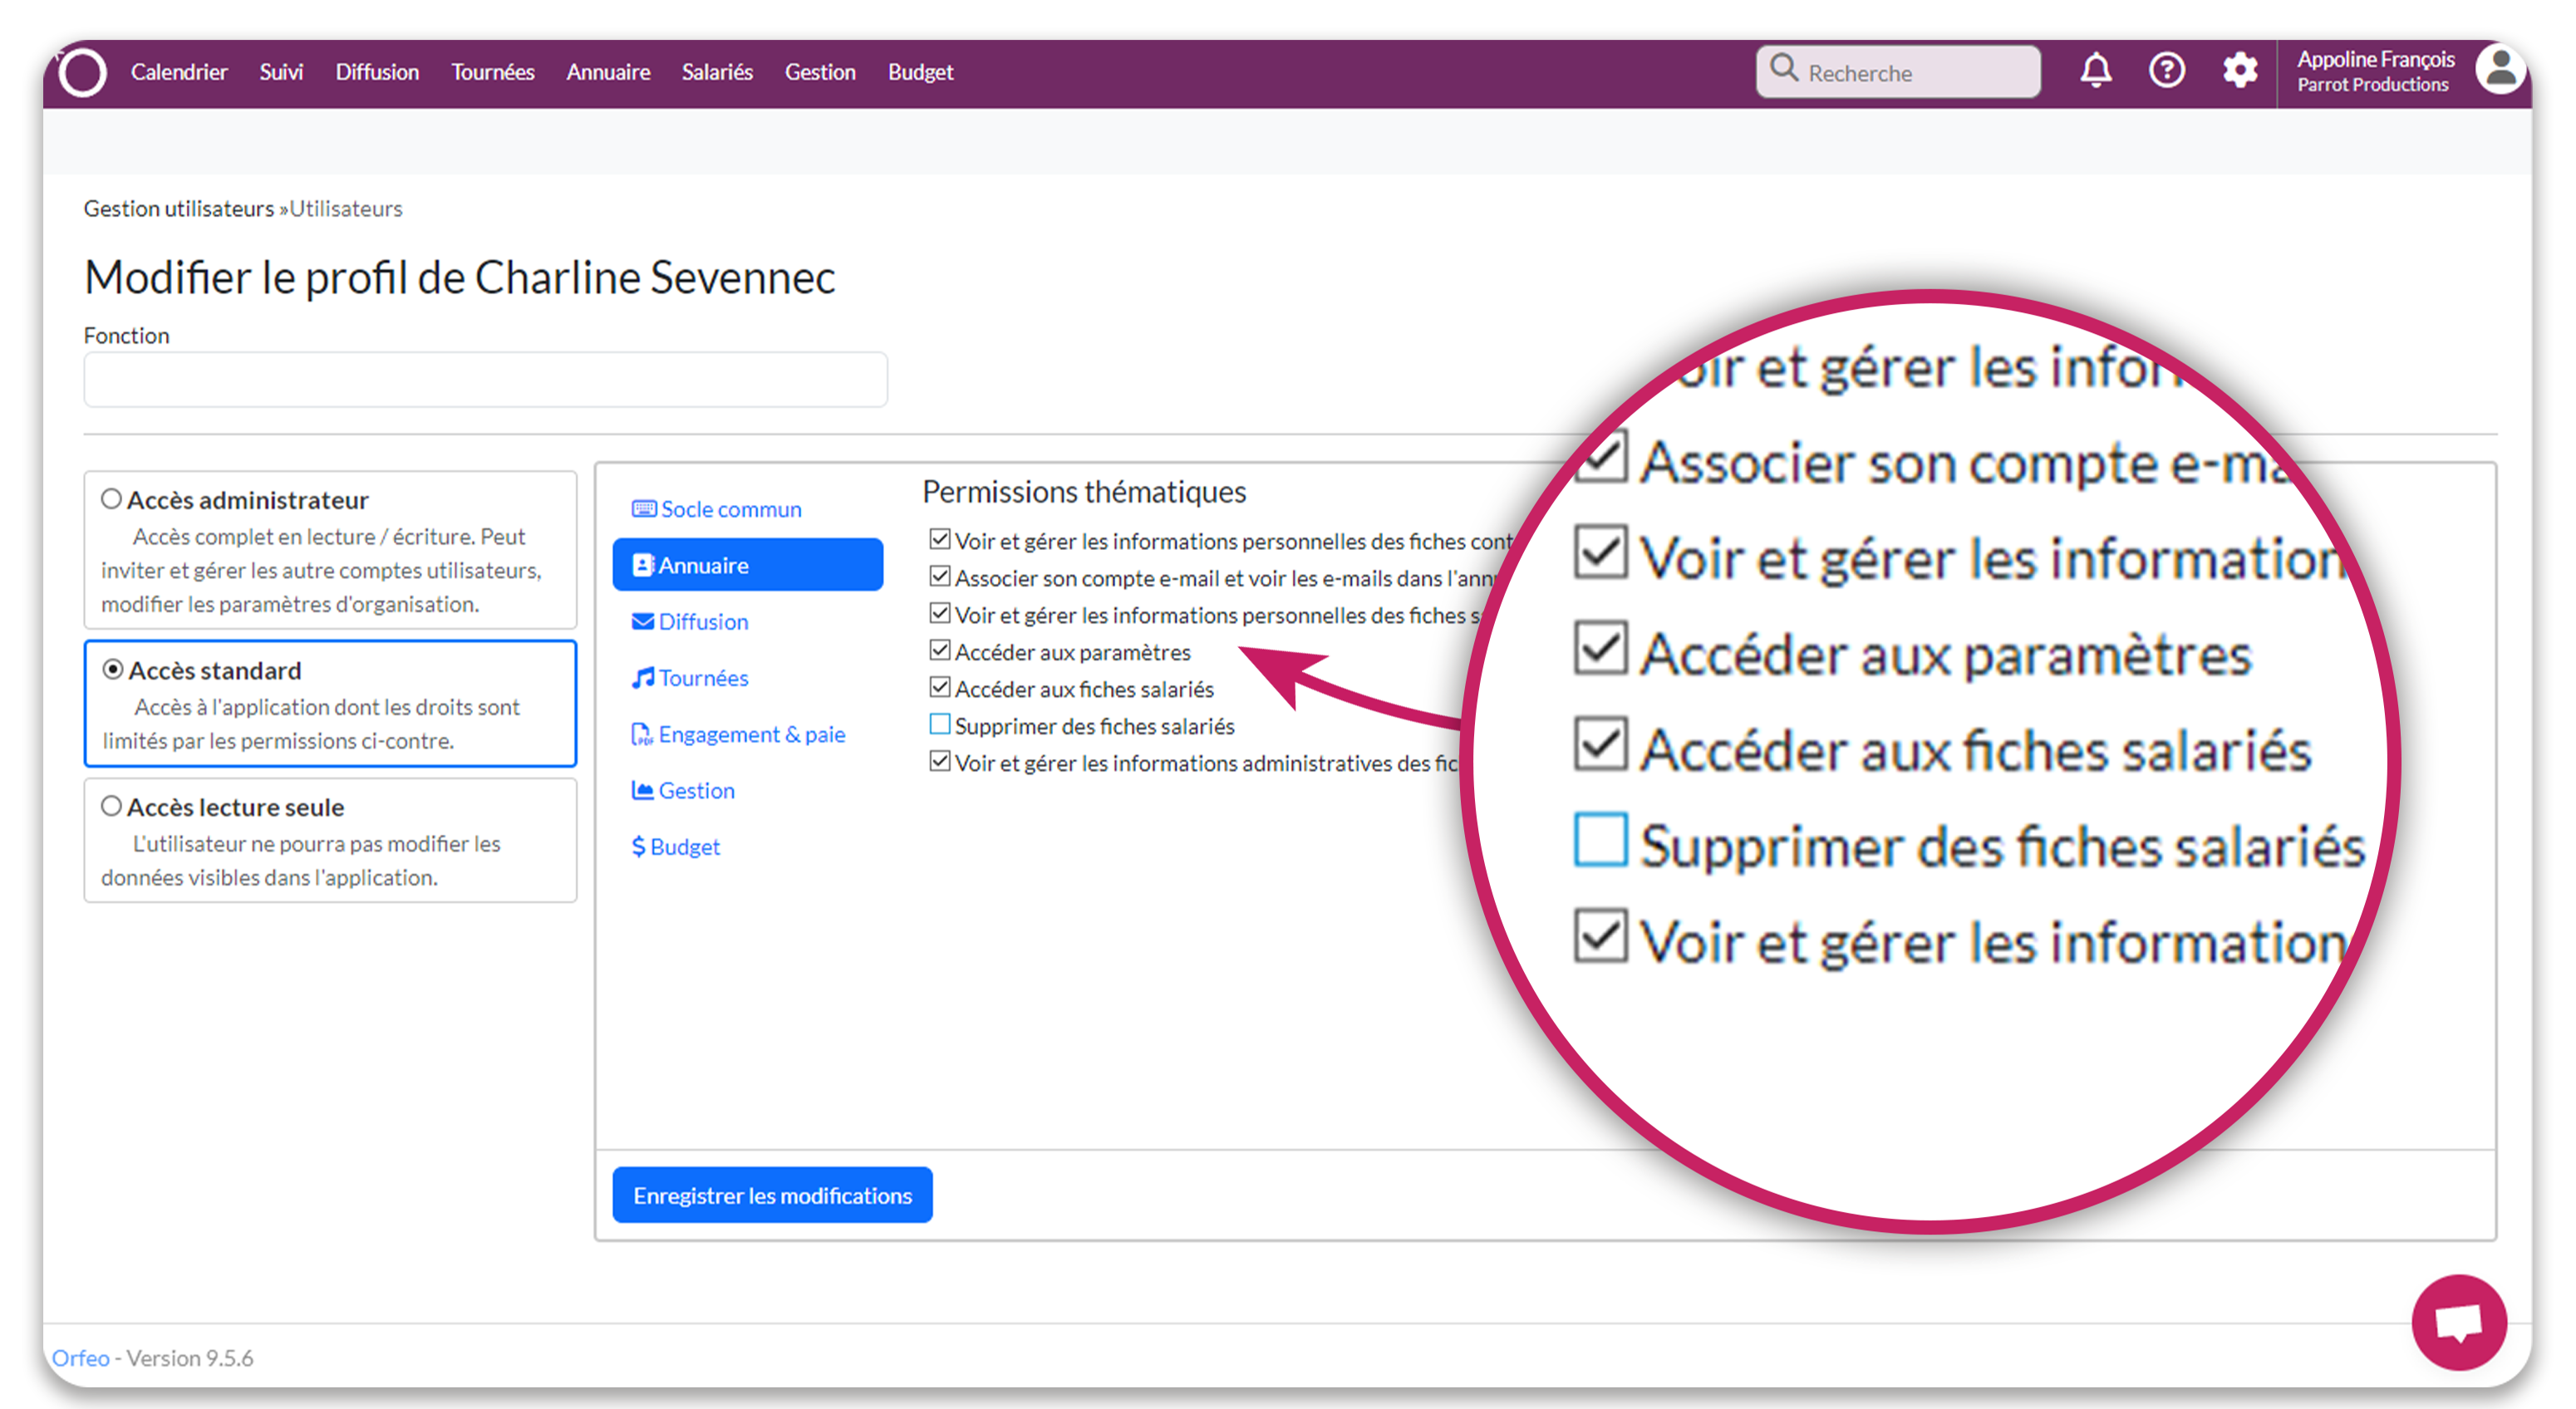The height and width of the screenshot is (1409, 2576).
Task: Click into the Fonction input field
Action: click(x=486, y=379)
